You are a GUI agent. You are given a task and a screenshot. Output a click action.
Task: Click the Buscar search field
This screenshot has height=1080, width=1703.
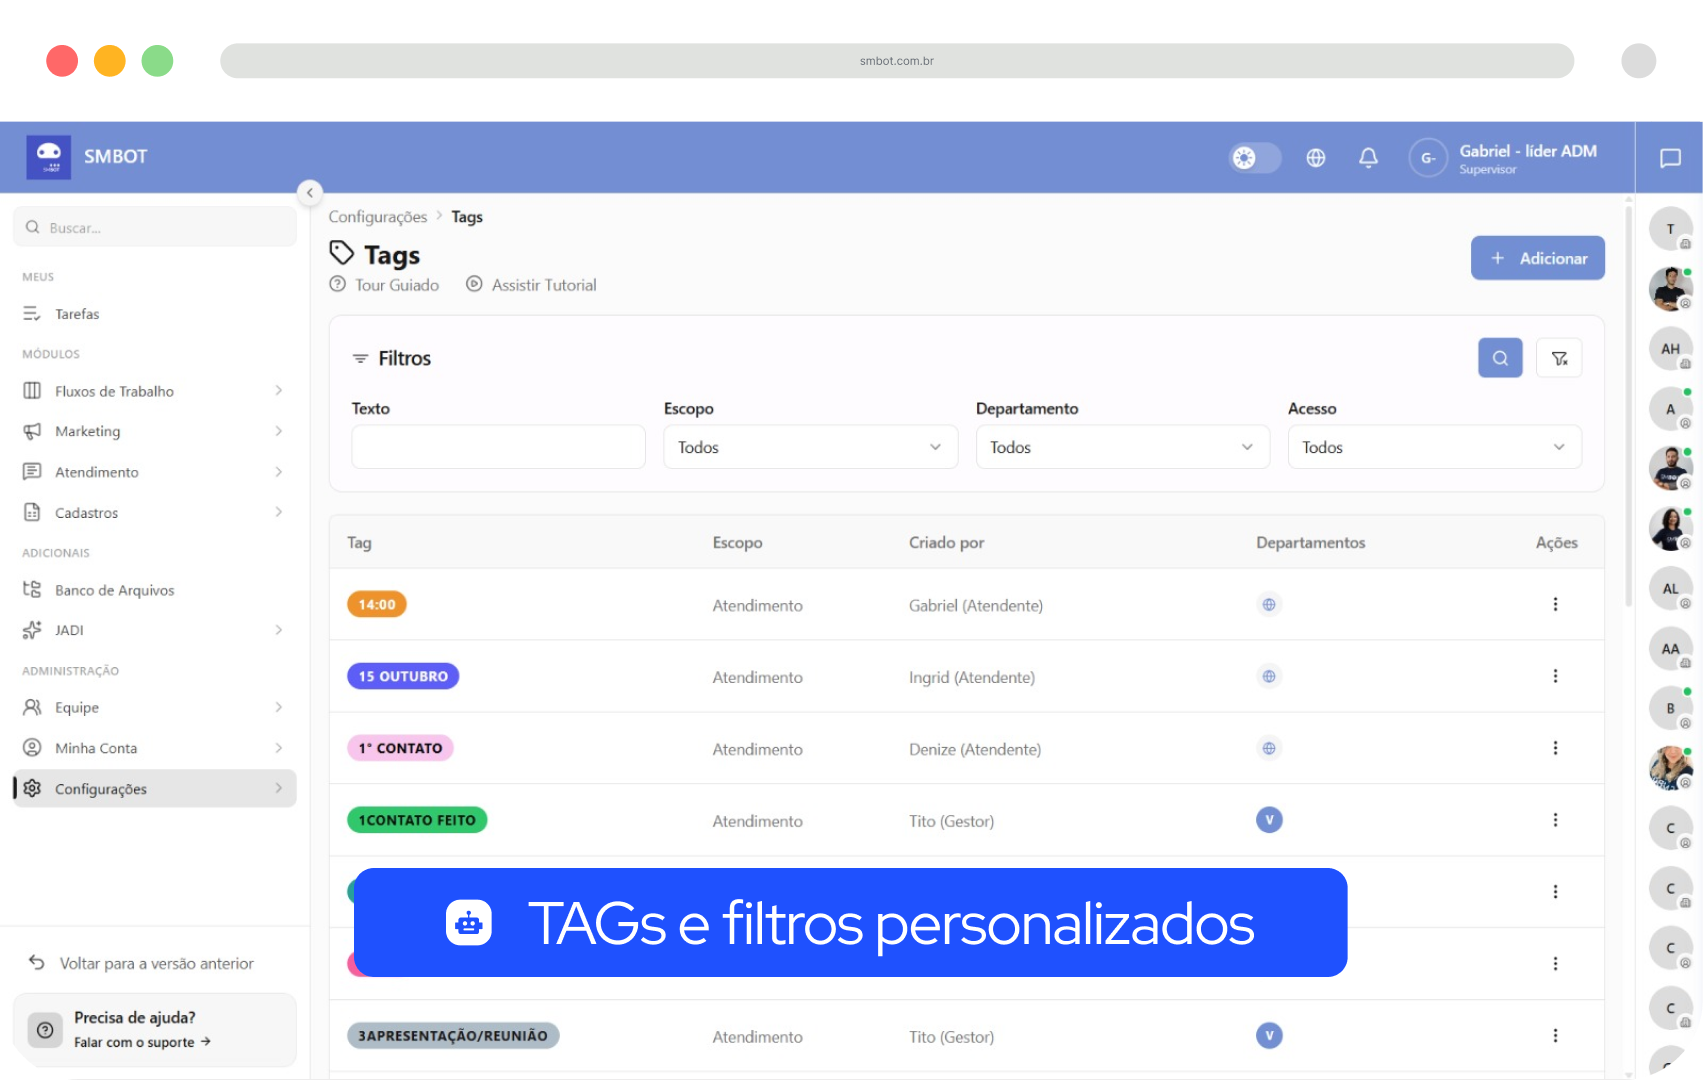(x=155, y=227)
